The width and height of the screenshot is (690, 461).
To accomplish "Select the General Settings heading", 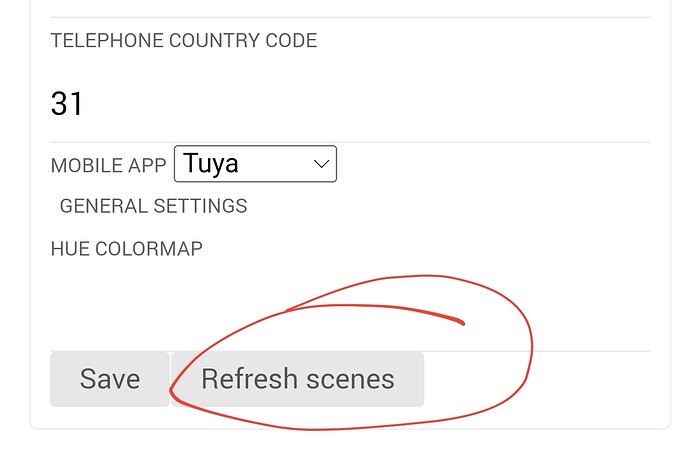I will click(x=153, y=206).
